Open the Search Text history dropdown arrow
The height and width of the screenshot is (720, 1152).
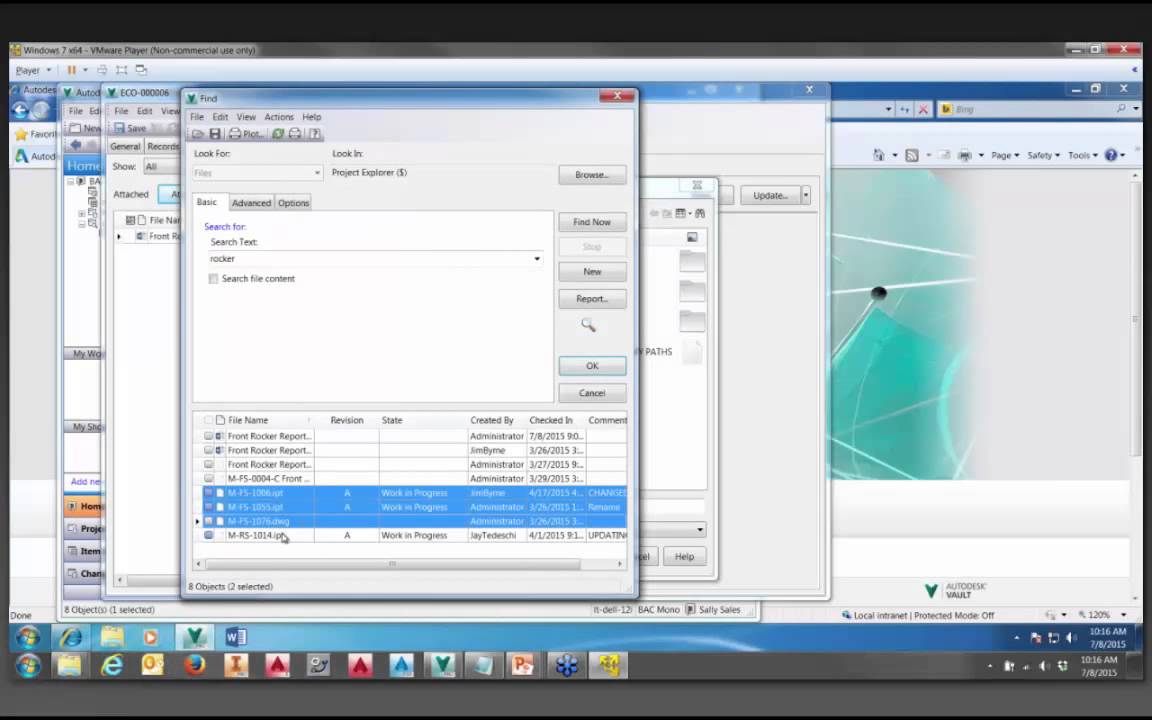[537, 259]
